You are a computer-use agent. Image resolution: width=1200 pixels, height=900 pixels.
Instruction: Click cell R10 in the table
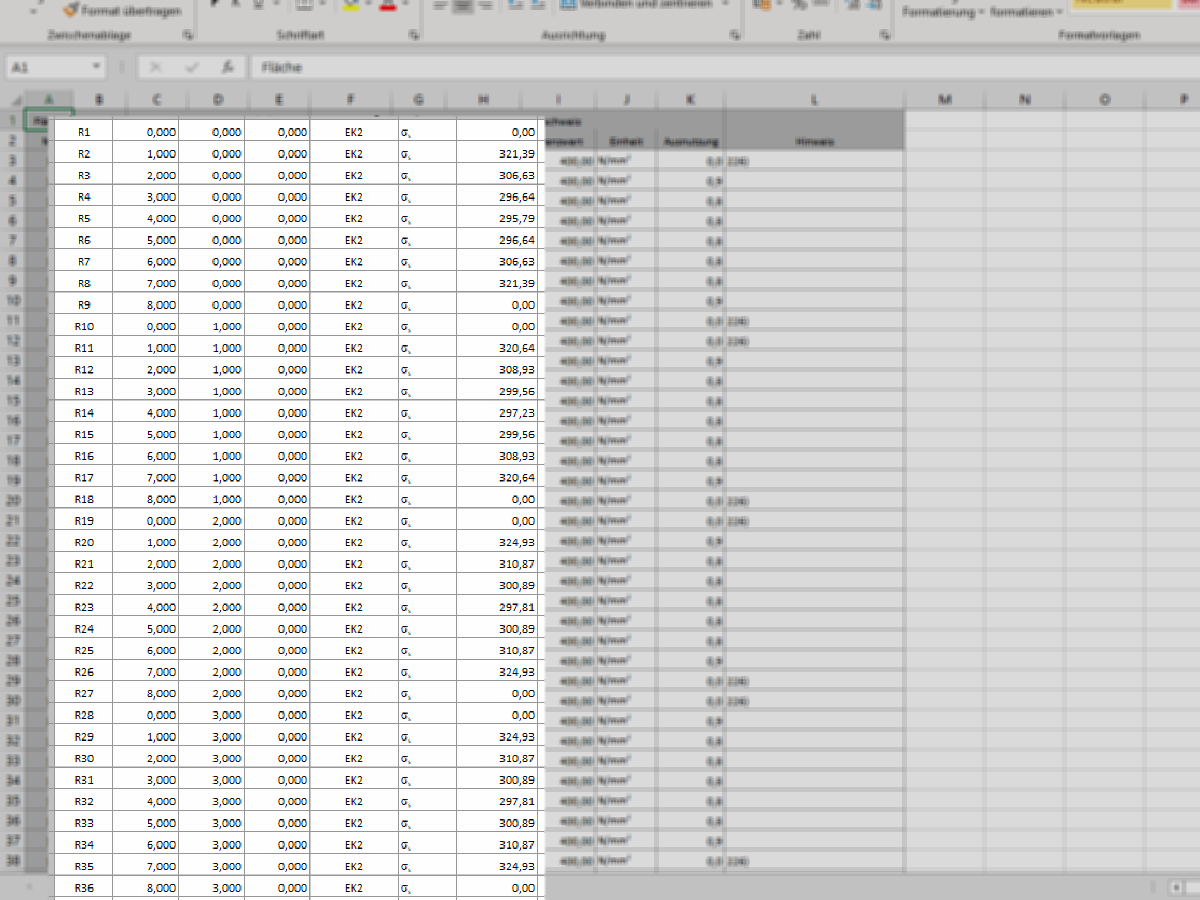coord(83,326)
